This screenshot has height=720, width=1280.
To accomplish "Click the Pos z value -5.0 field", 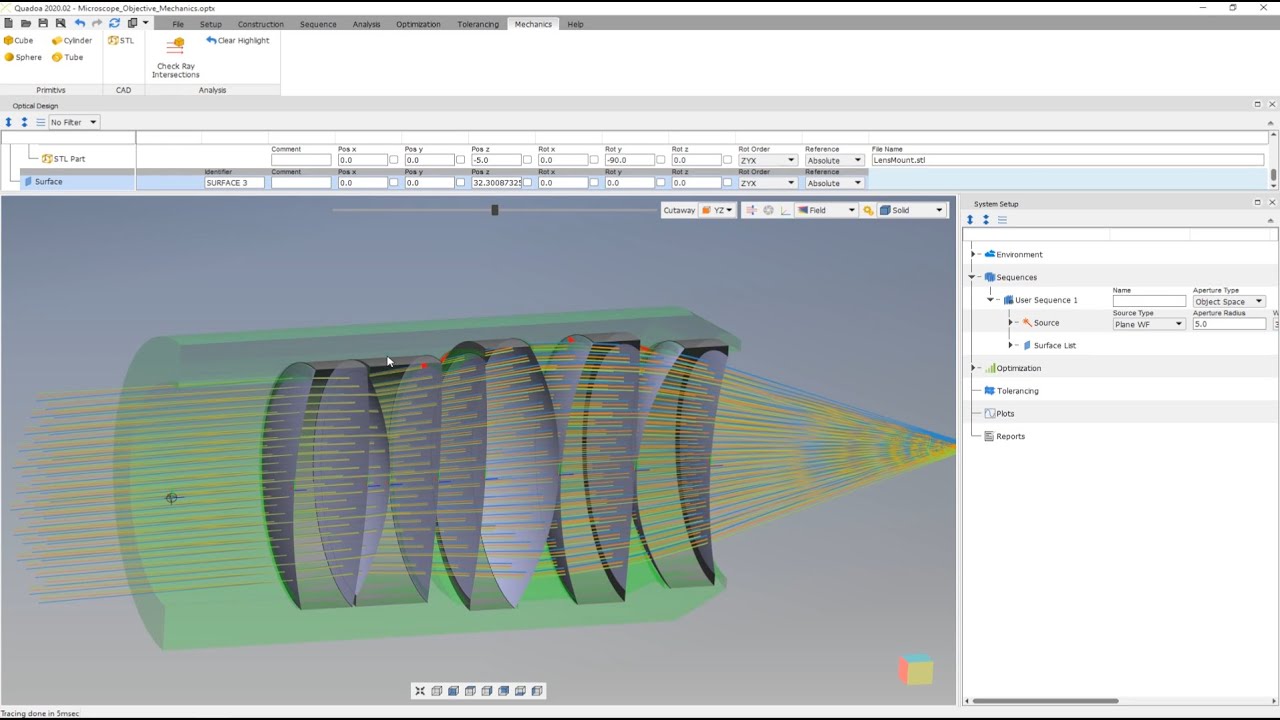I will point(497,160).
